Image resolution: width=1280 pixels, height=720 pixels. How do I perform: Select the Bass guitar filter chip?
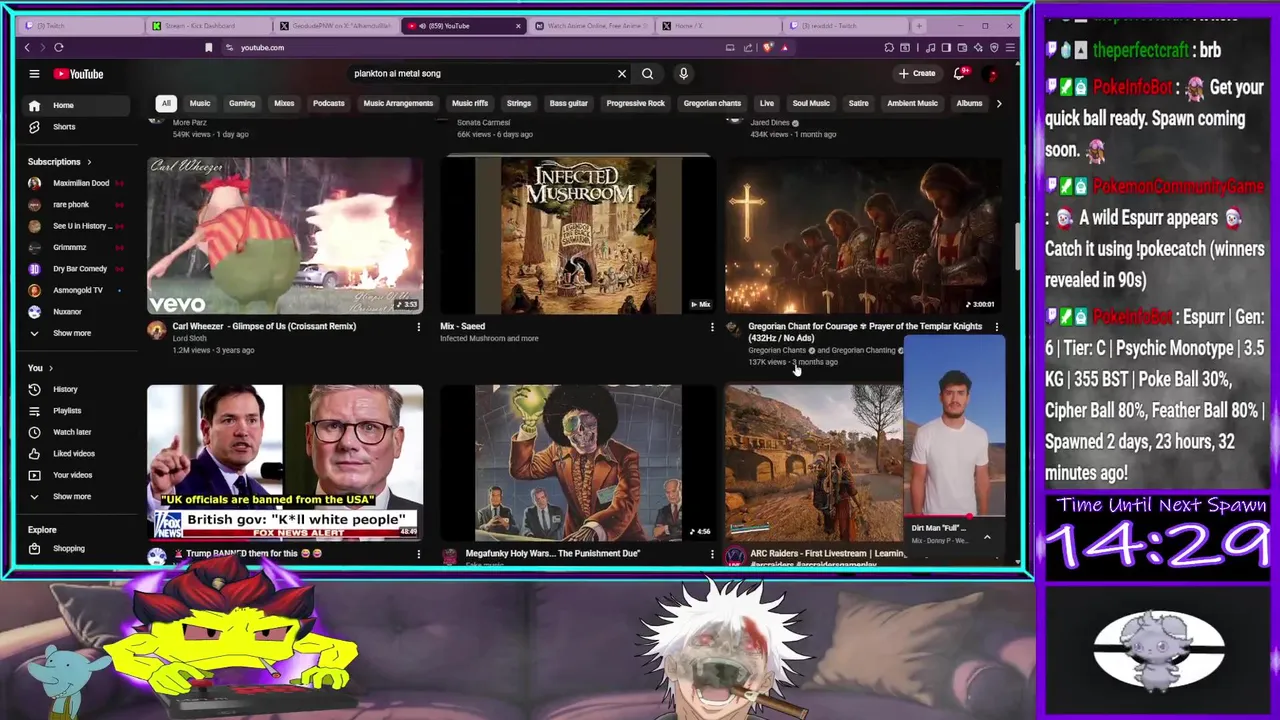[x=568, y=103]
